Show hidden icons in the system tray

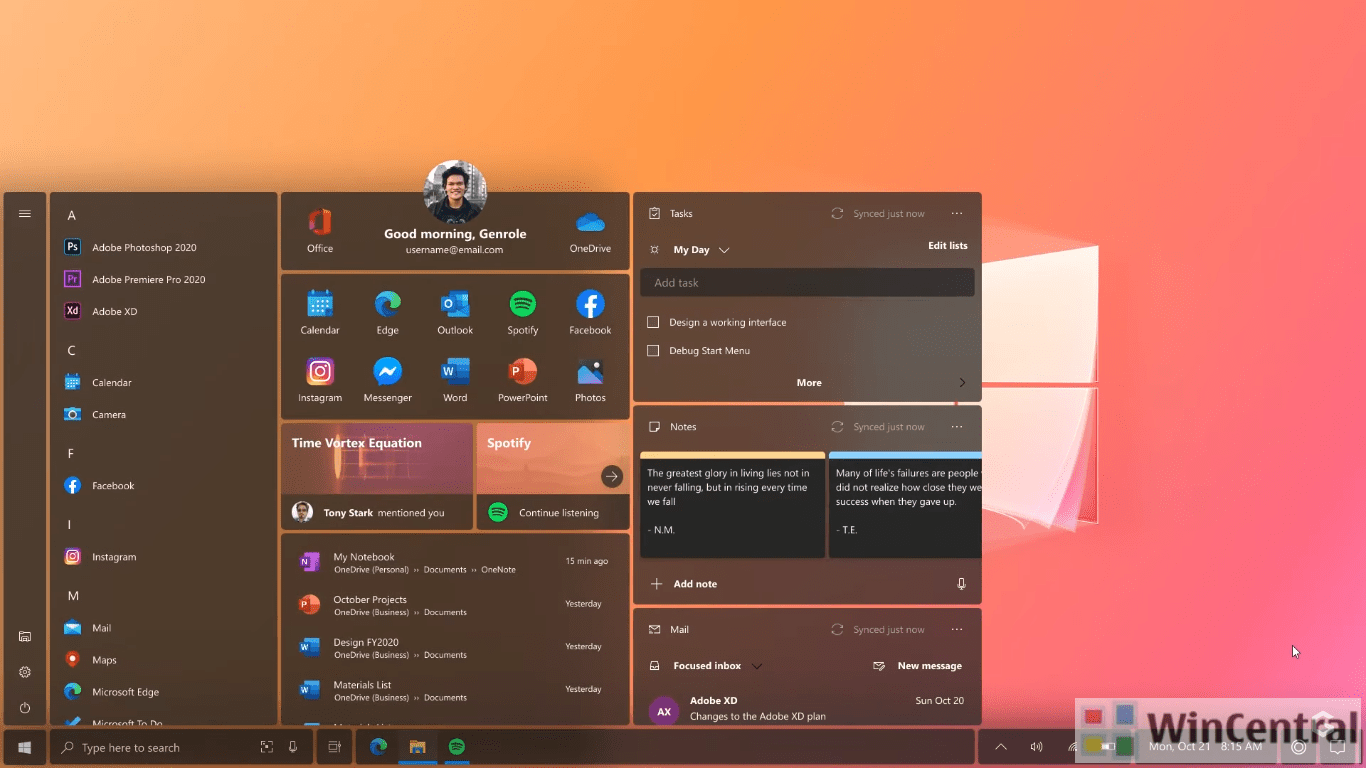[x=1001, y=747]
